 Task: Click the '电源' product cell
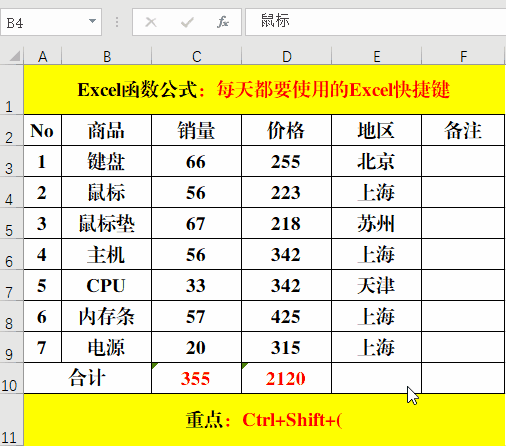click(107, 347)
